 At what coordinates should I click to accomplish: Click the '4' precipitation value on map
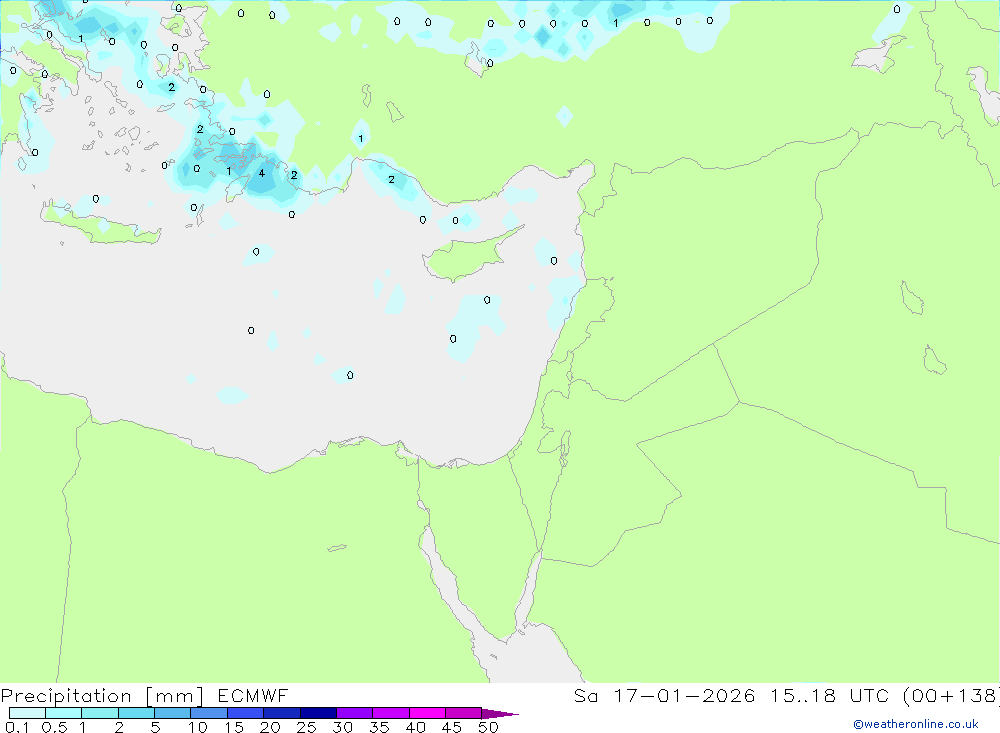click(261, 173)
